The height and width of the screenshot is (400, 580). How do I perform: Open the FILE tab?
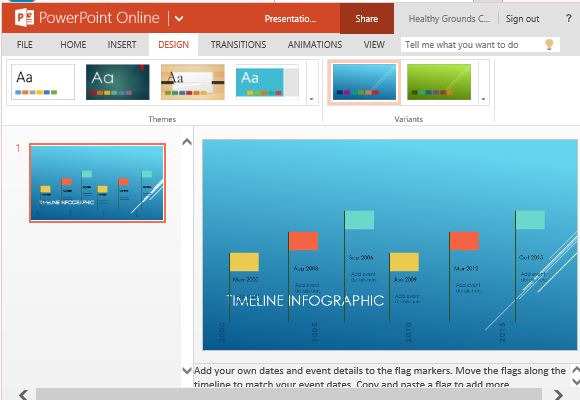click(24, 45)
